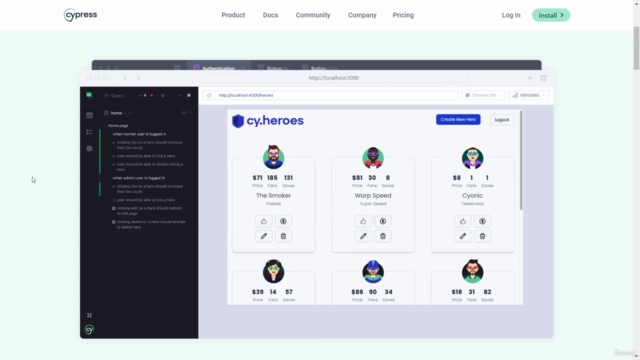Viewport: 640px width, 360px height.
Task: Click the cy.heroes shield logo
Action: pyautogui.click(x=238, y=121)
